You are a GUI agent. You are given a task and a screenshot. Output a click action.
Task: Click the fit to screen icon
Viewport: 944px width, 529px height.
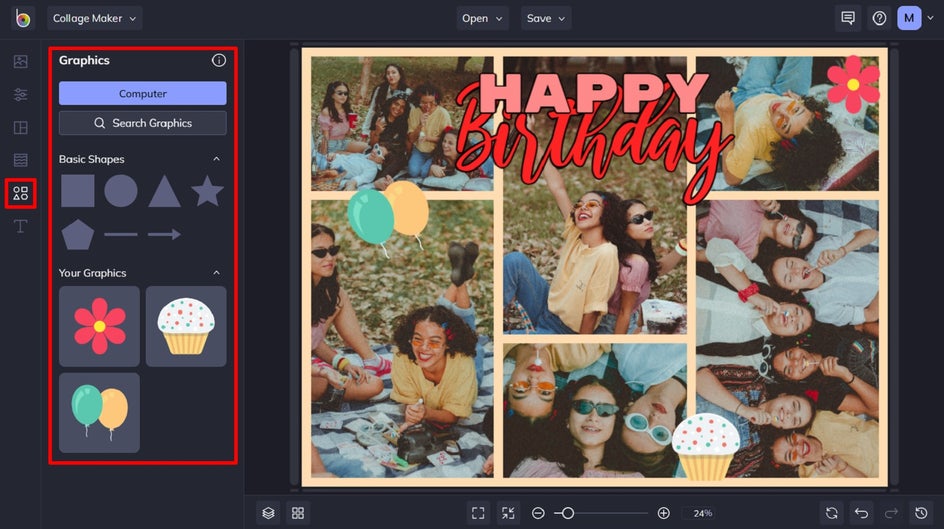[478, 513]
